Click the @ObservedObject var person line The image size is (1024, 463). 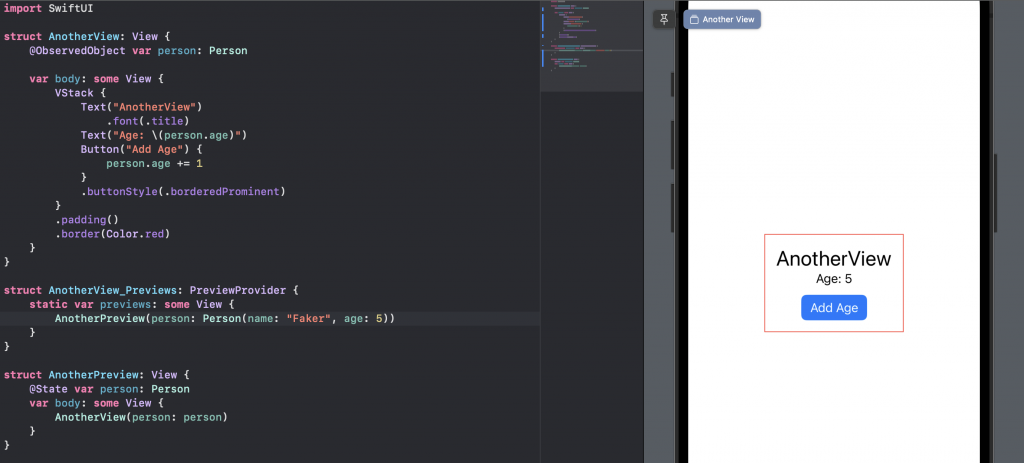coord(138,50)
